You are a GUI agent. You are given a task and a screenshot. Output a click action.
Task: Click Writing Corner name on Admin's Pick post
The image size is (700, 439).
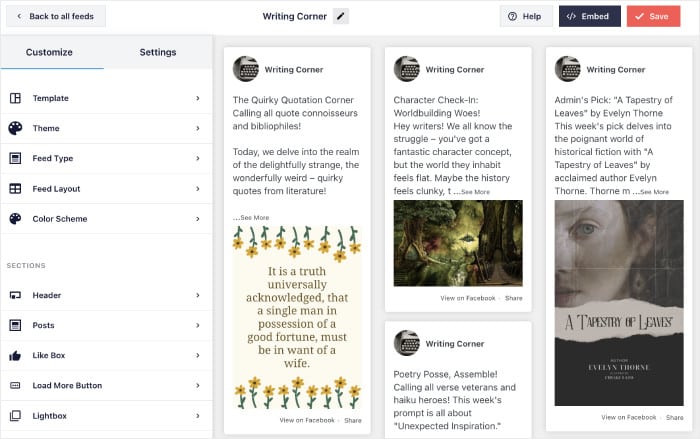(616, 69)
